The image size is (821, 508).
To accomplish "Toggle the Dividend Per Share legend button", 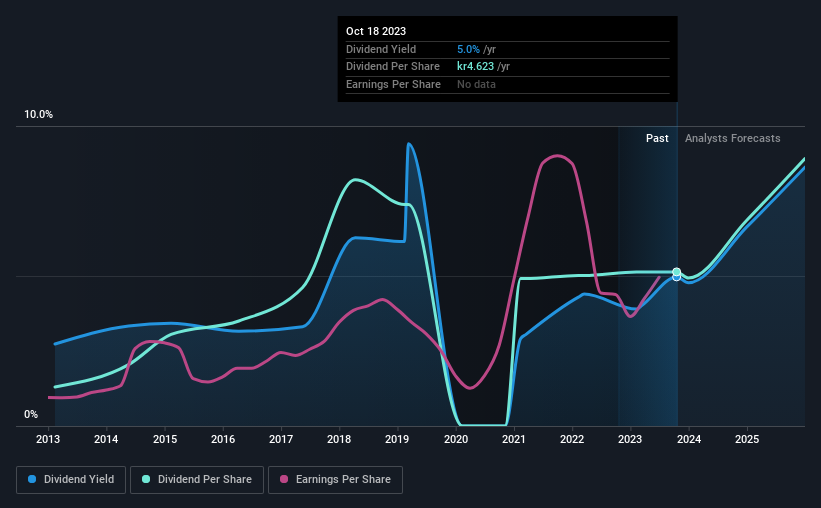I will pos(197,480).
